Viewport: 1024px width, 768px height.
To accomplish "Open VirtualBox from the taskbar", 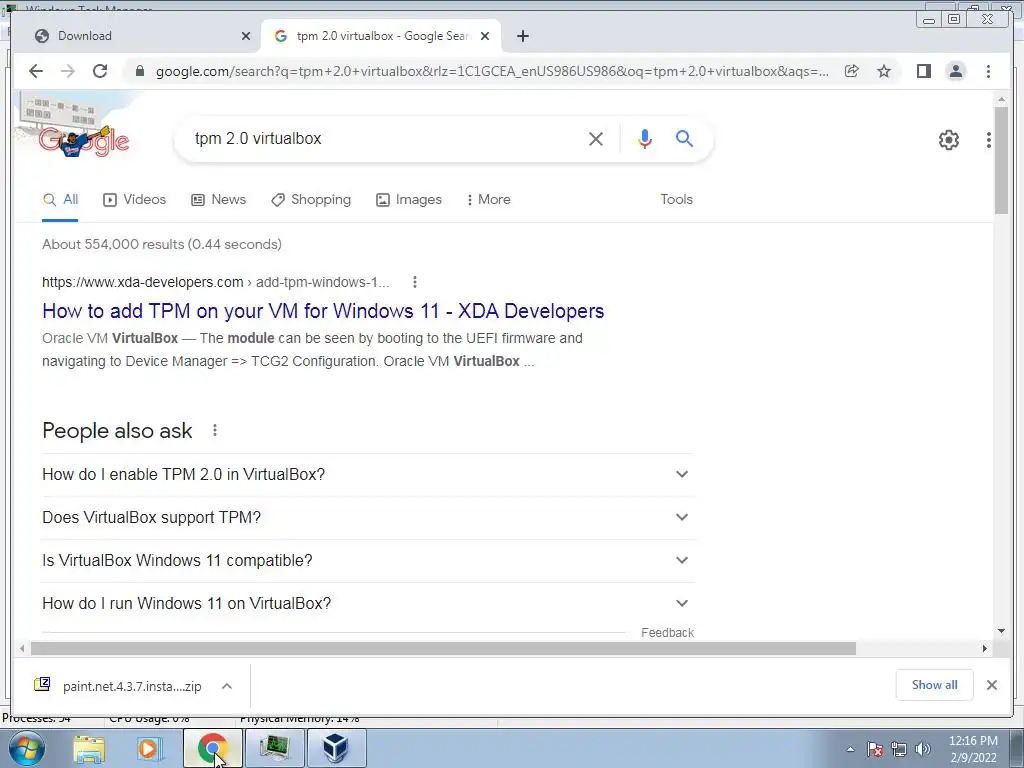I will click(336, 748).
